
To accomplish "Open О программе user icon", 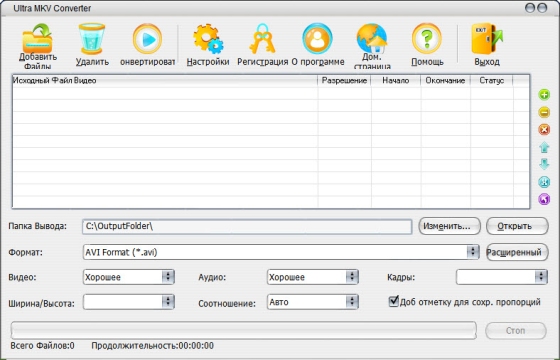I will tap(317, 39).
